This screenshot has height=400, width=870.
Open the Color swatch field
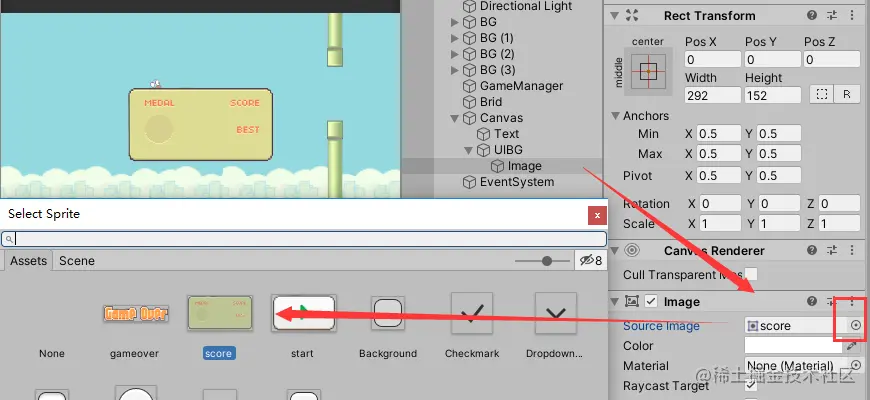(793, 346)
